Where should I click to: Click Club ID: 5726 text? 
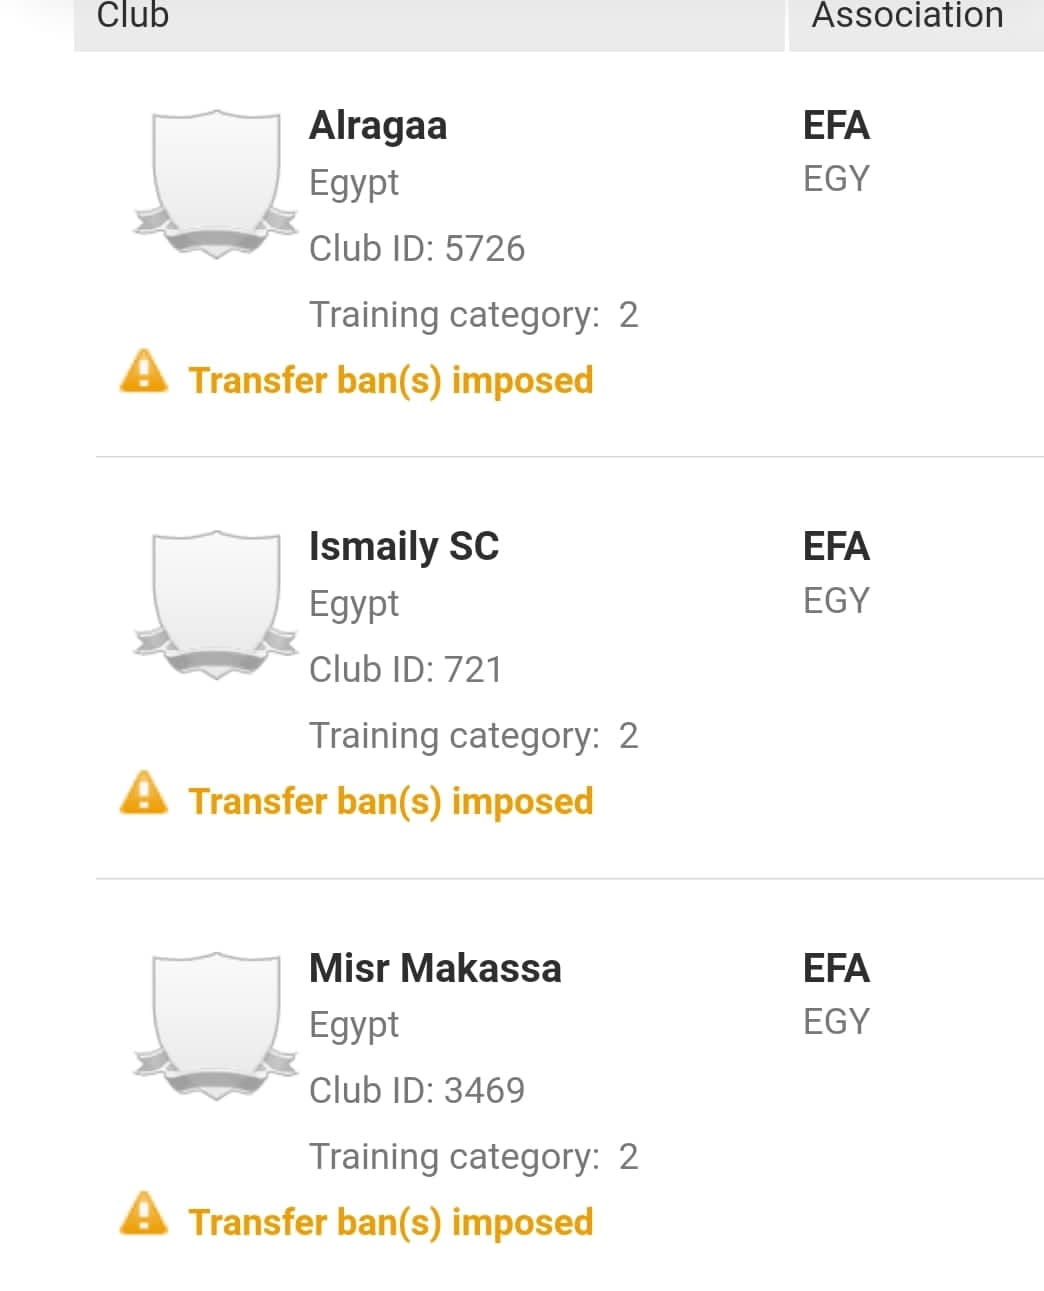pyautogui.click(x=416, y=248)
